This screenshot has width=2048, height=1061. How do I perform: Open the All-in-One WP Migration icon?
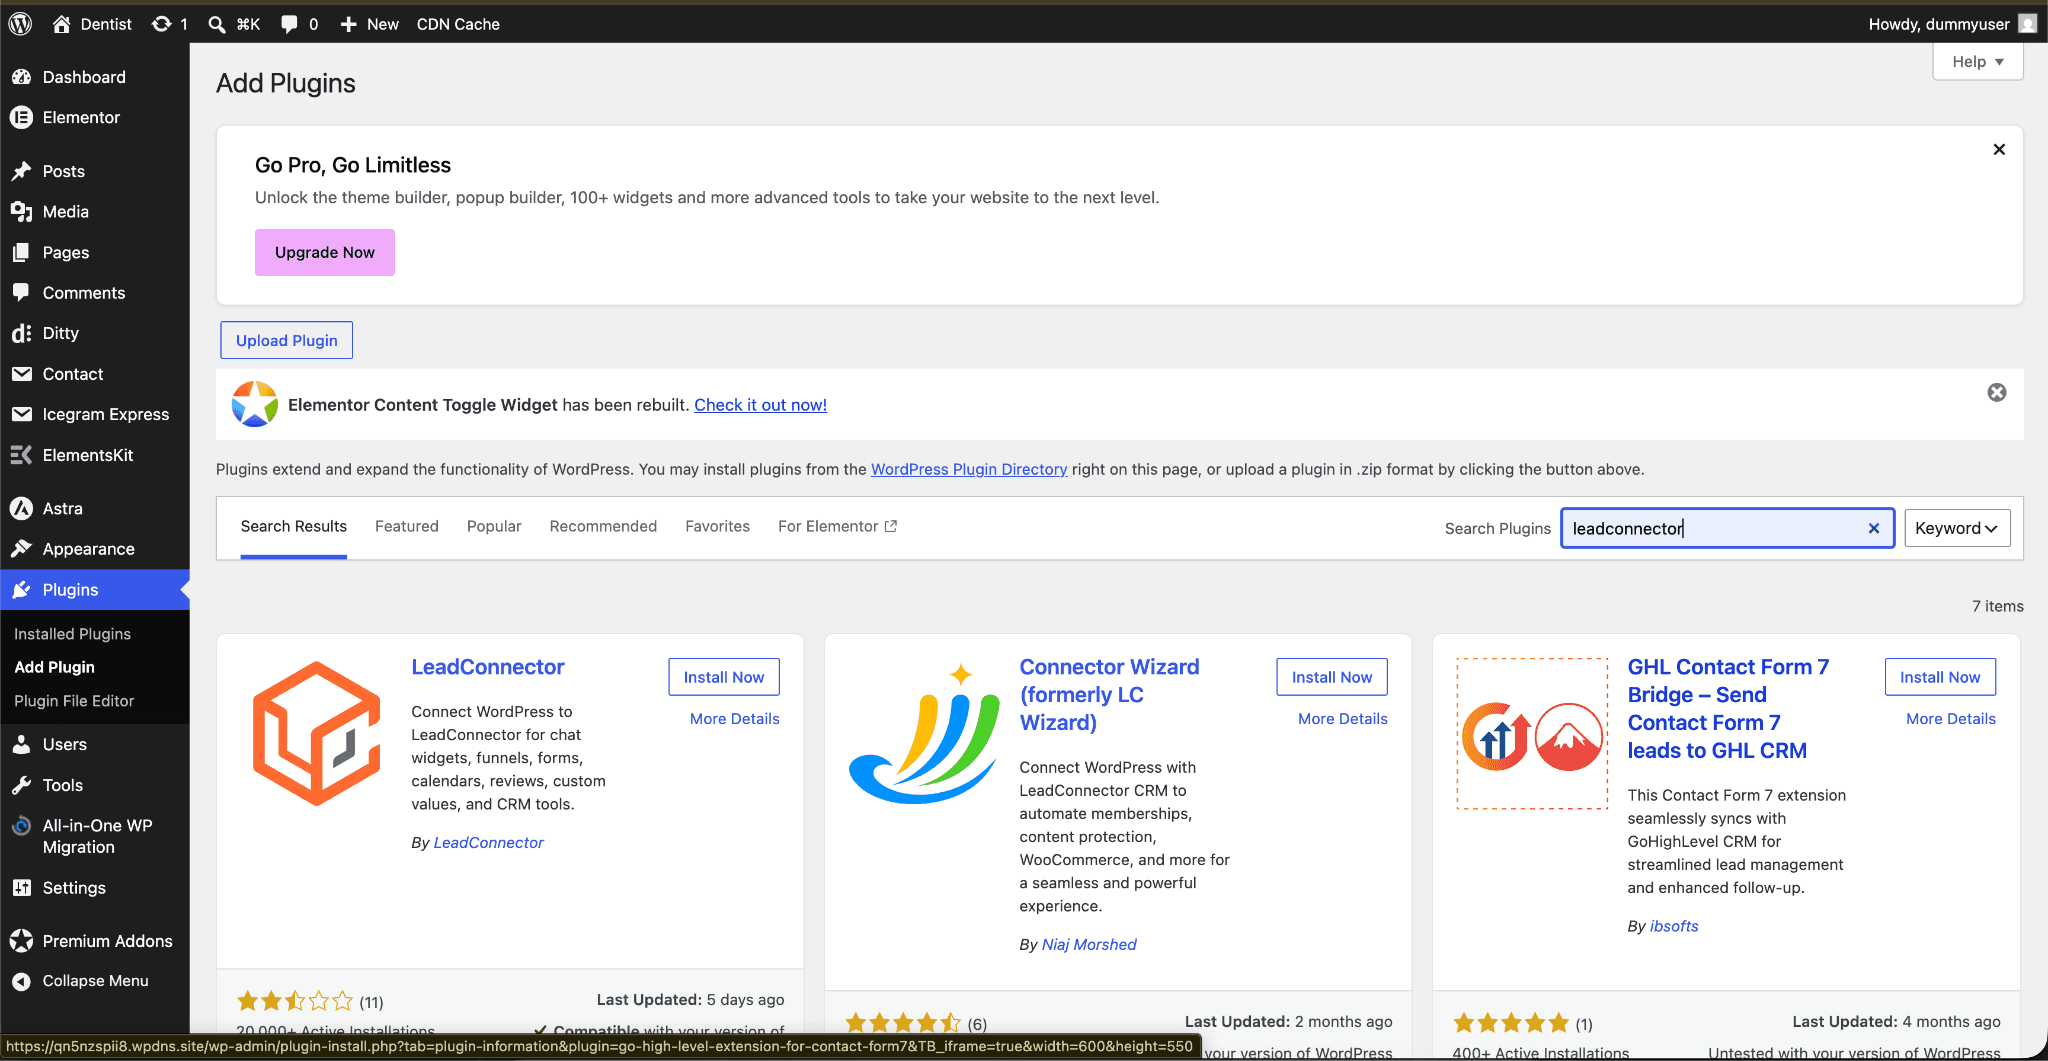(21, 826)
